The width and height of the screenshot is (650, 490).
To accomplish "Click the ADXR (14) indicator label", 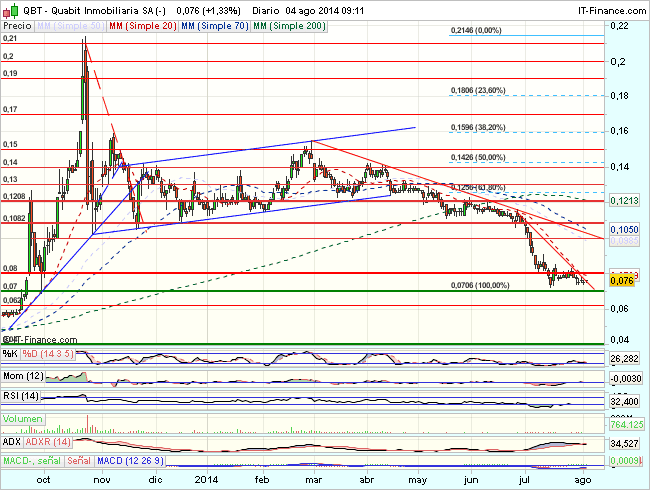I will pos(48,442).
